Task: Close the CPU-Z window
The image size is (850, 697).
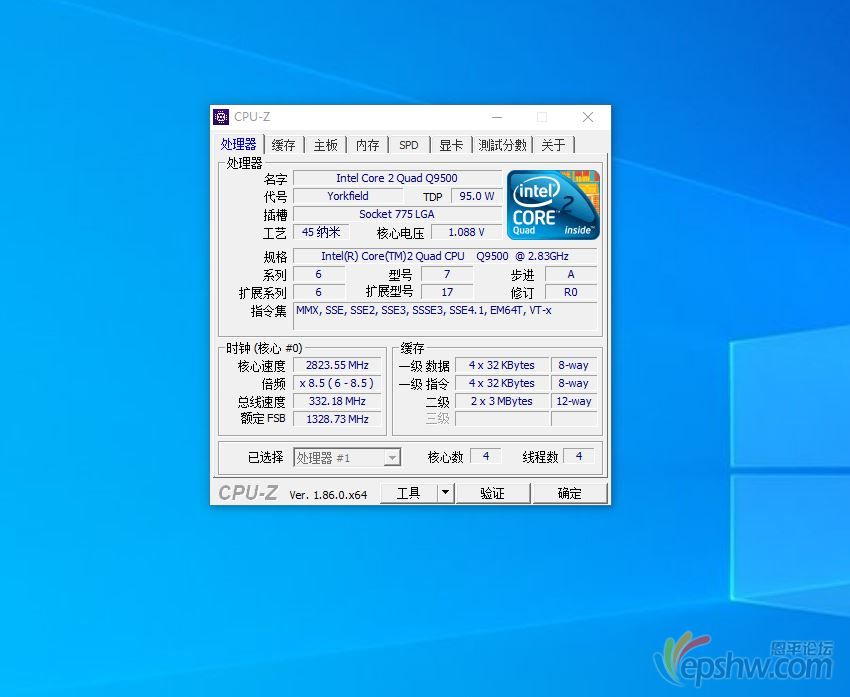Action: (588, 117)
